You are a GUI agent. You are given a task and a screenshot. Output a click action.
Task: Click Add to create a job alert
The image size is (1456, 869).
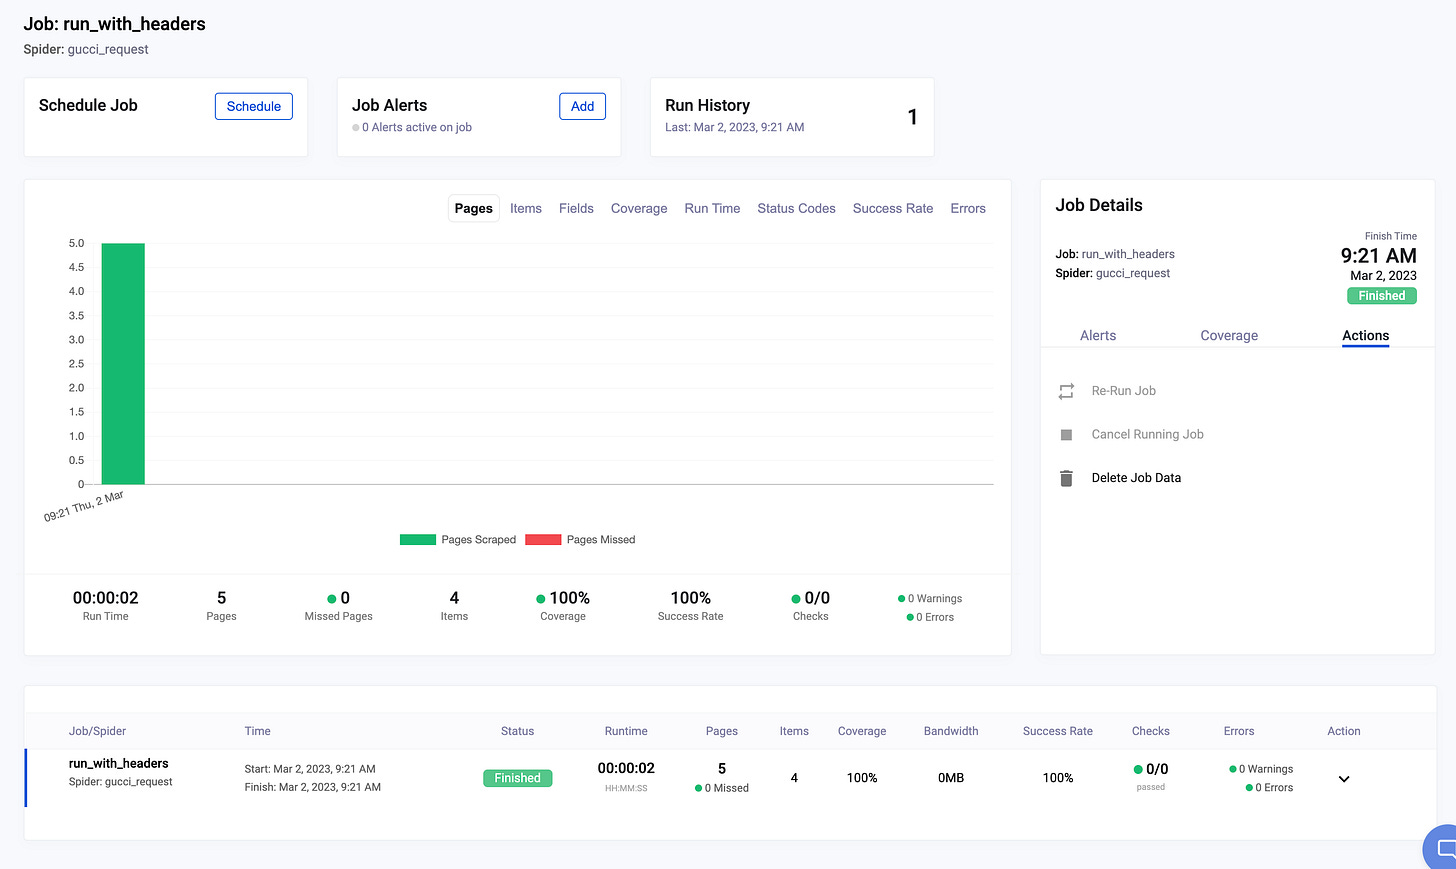click(x=582, y=105)
